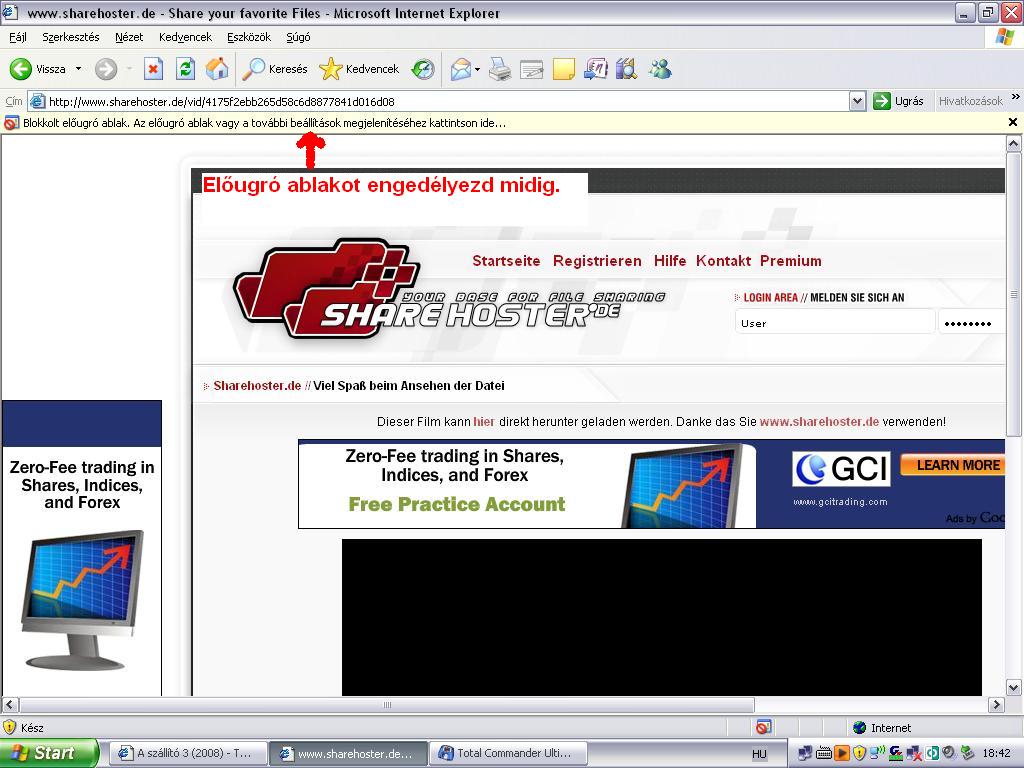Close the pop-up blocker information bar

click(1012, 122)
